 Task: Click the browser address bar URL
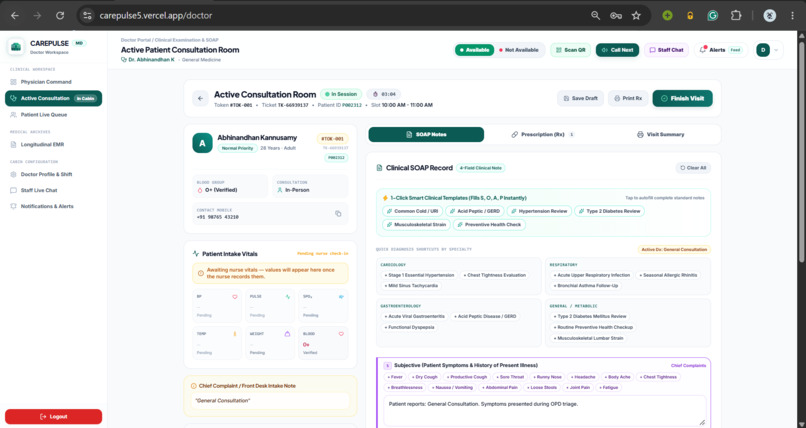155,15
